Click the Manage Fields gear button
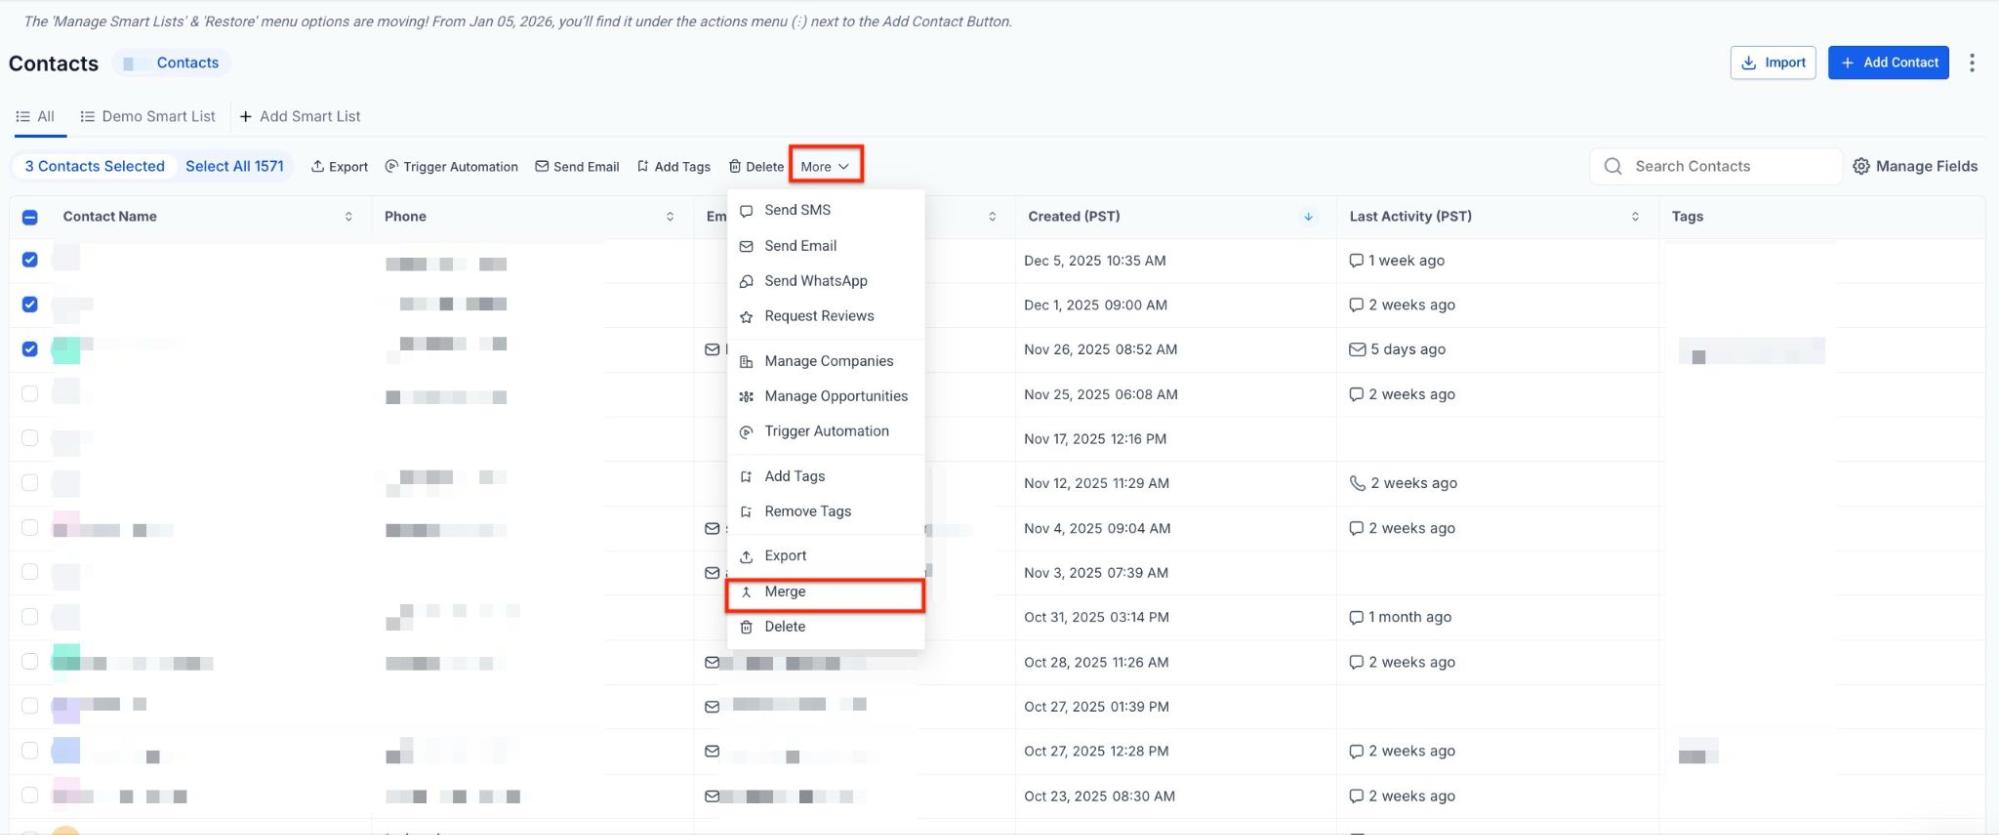 [x=1915, y=166]
